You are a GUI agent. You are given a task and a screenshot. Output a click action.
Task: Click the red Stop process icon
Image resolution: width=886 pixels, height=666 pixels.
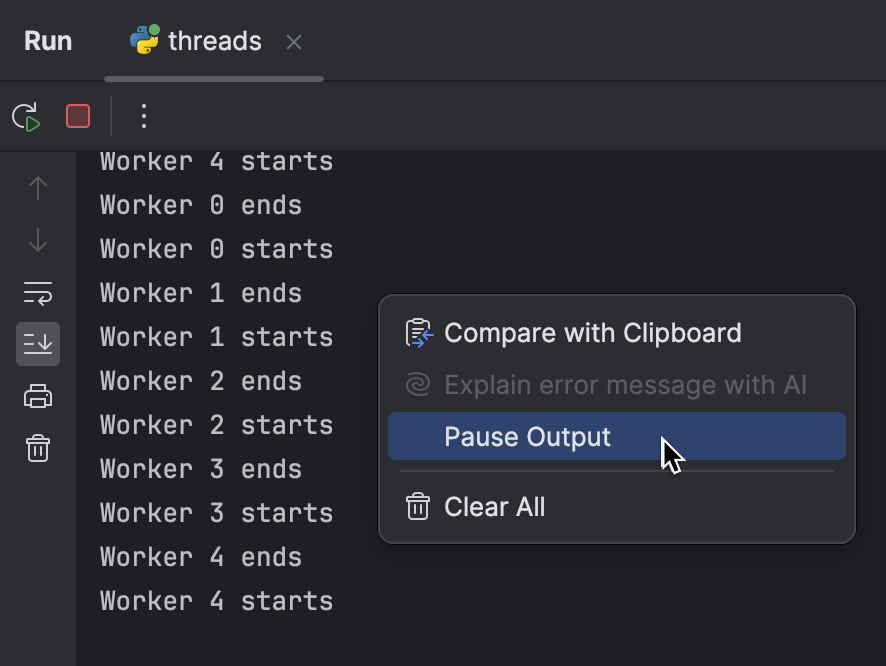point(77,116)
